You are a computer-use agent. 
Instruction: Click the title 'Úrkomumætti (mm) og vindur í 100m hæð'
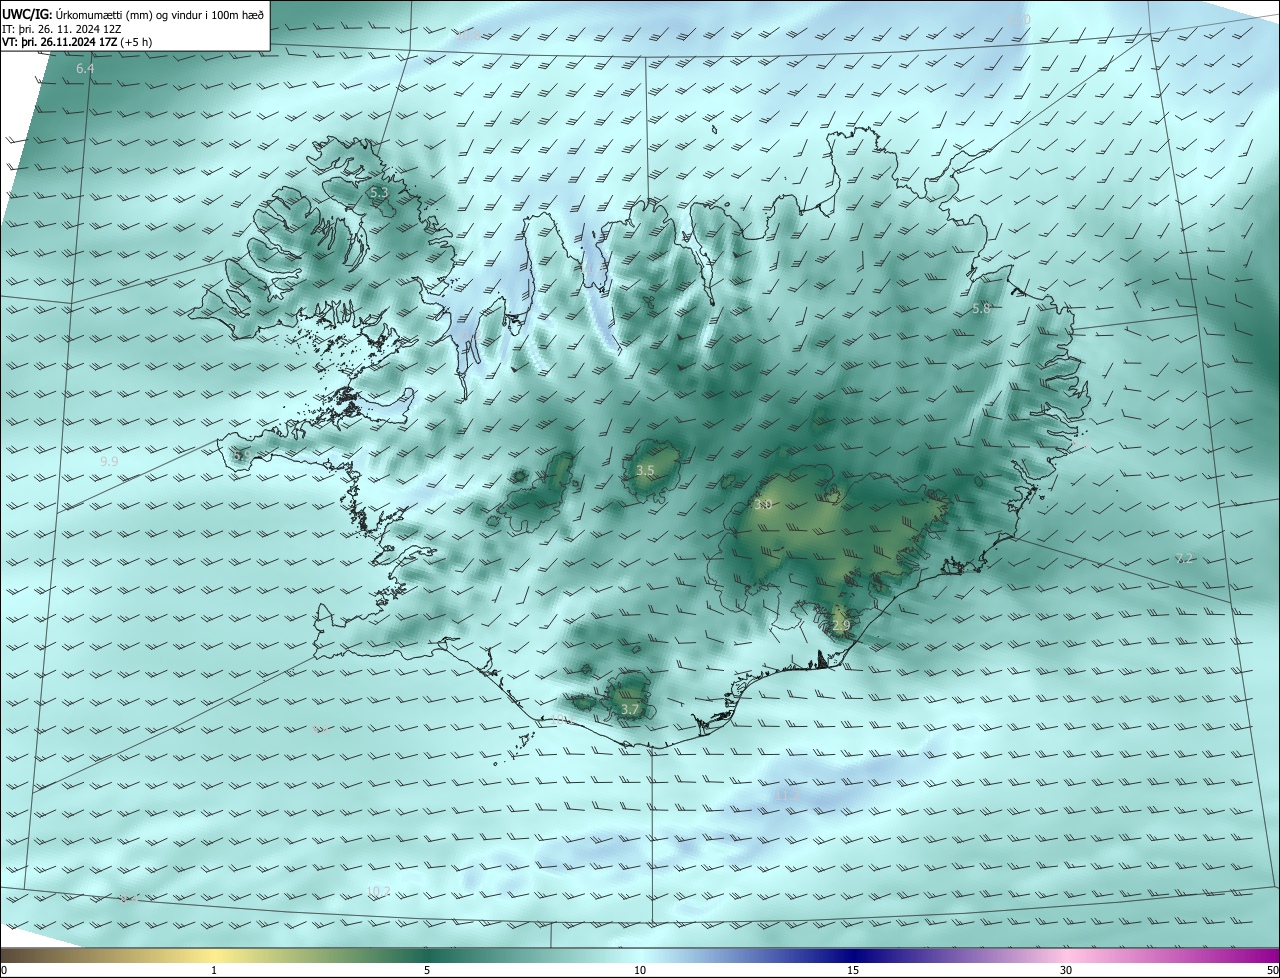(x=160, y=13)
